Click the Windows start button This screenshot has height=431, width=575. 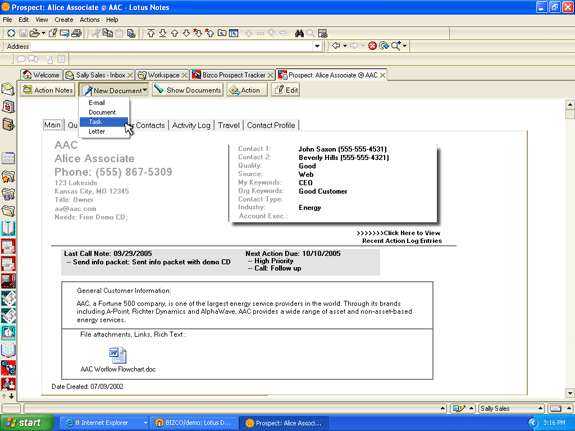click(26, 423)
